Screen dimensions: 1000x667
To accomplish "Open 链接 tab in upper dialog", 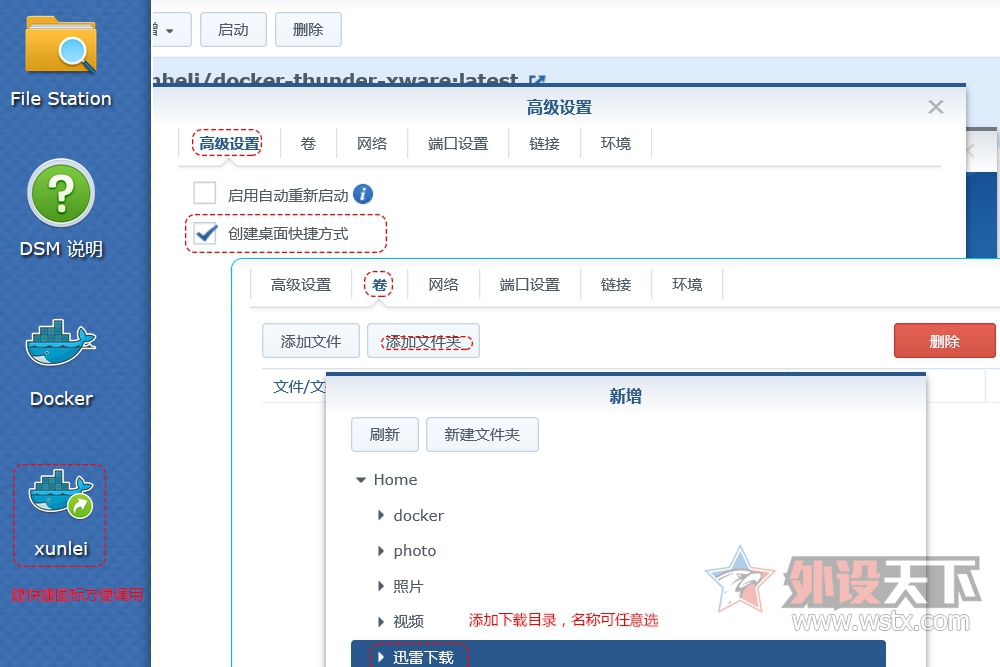I will (545, 143).
